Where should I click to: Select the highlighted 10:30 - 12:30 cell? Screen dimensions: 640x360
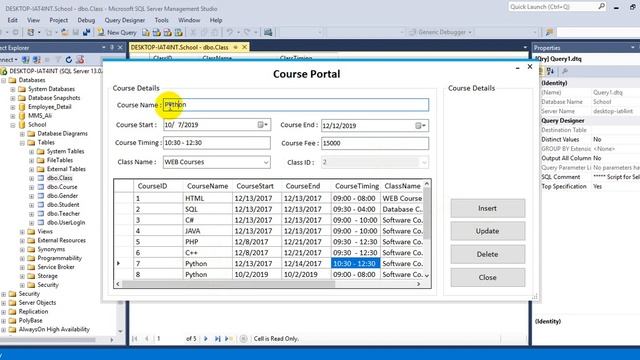click(x=355, y=264)
